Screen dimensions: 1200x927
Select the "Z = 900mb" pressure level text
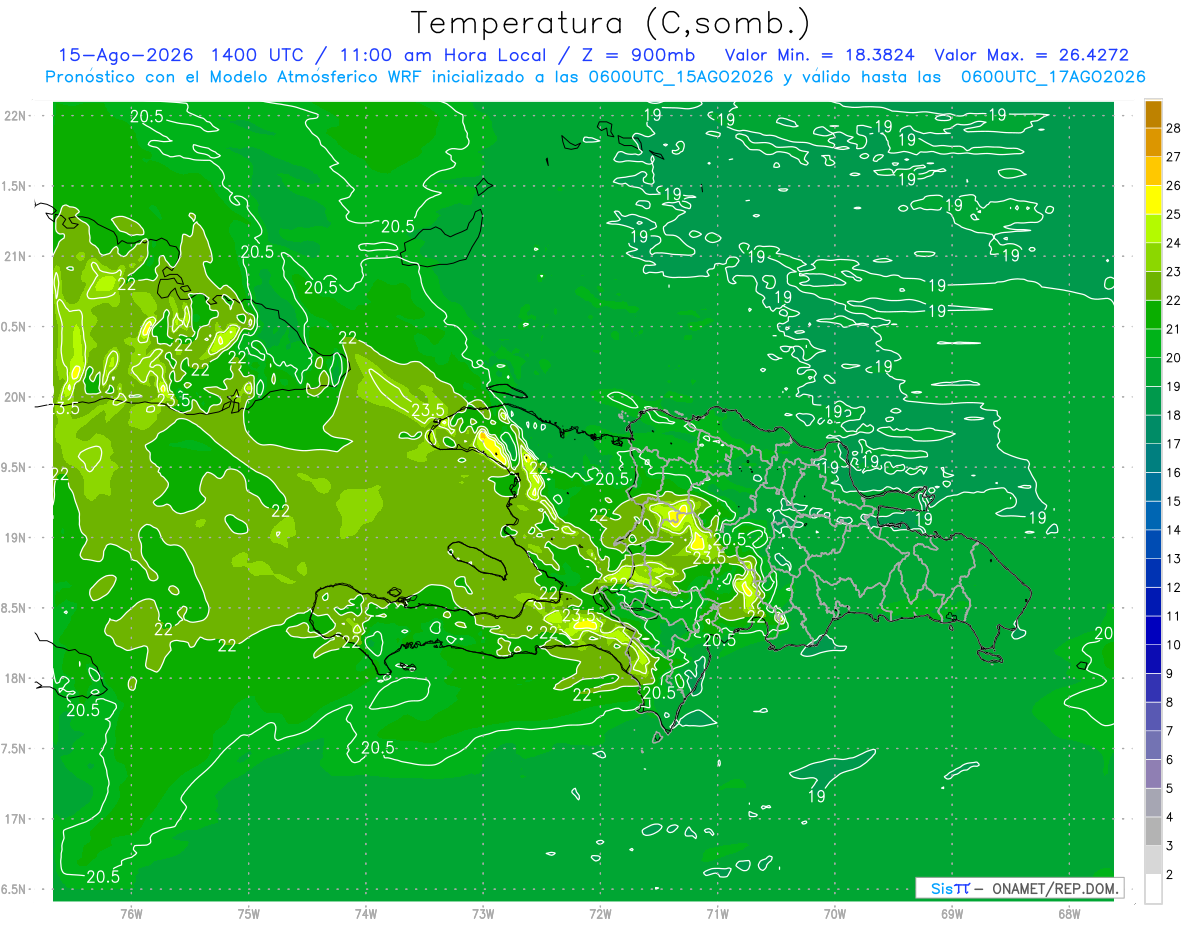[x=636, y=55]
